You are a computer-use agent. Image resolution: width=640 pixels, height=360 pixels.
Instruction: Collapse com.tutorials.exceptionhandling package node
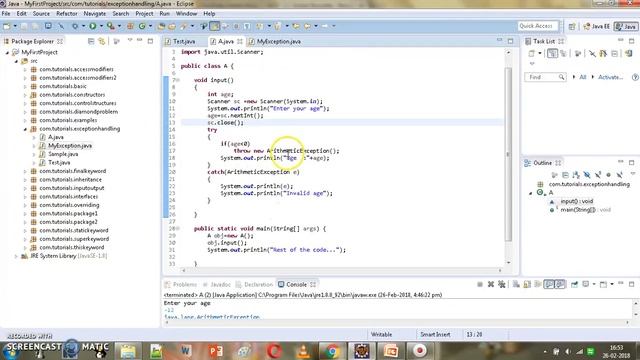point(25,129)
